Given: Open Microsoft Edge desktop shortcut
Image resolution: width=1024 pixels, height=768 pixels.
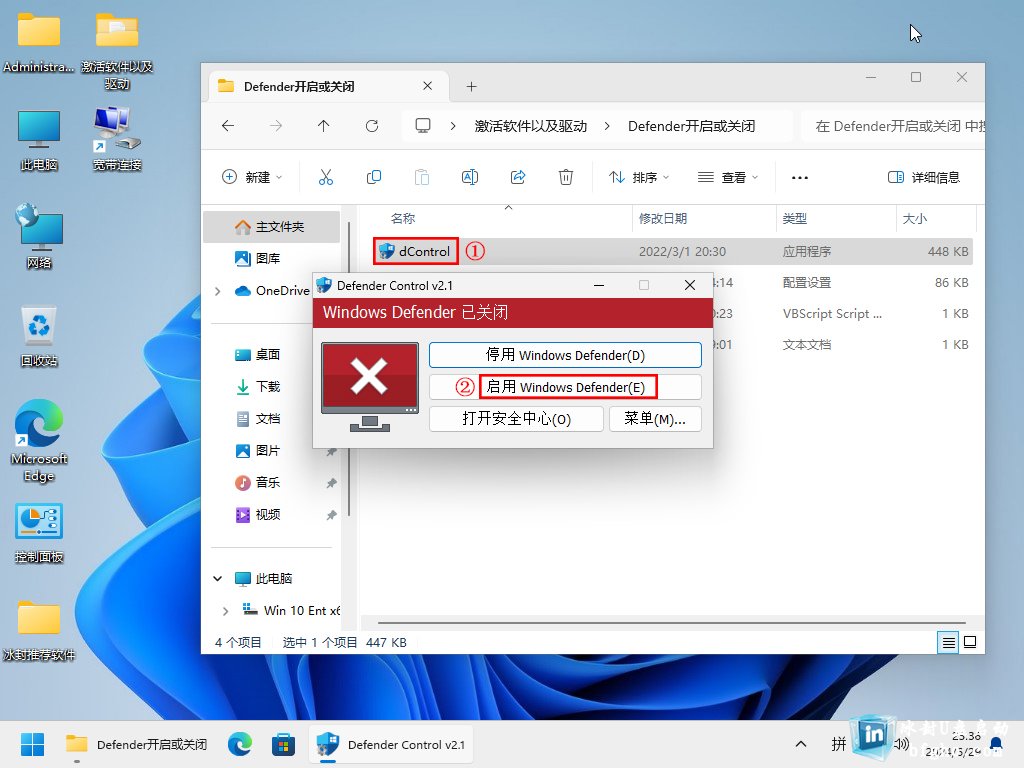Looking at the screenshot, I should pos(39,441).
